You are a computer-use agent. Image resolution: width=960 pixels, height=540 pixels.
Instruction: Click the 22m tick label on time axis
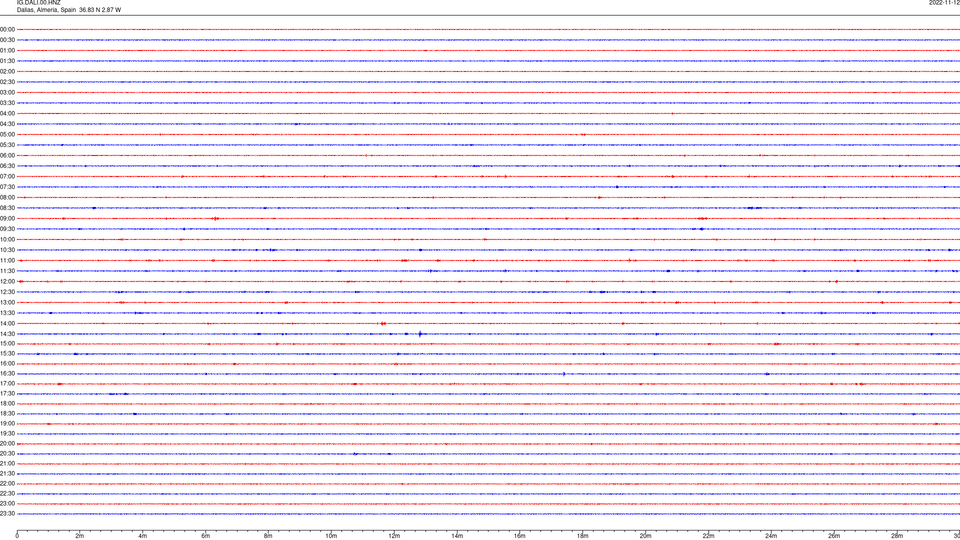point(708,536)
